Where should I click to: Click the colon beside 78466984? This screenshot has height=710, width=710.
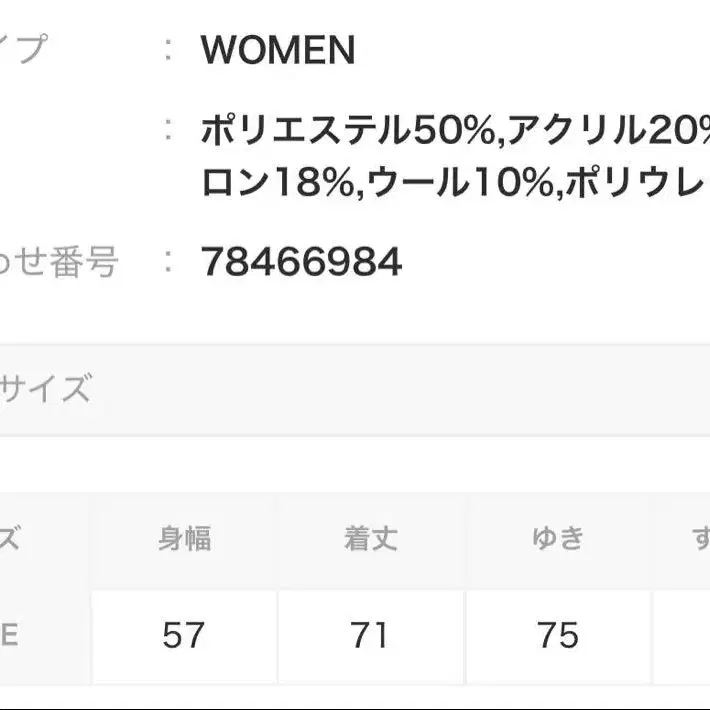click(170, 263)
